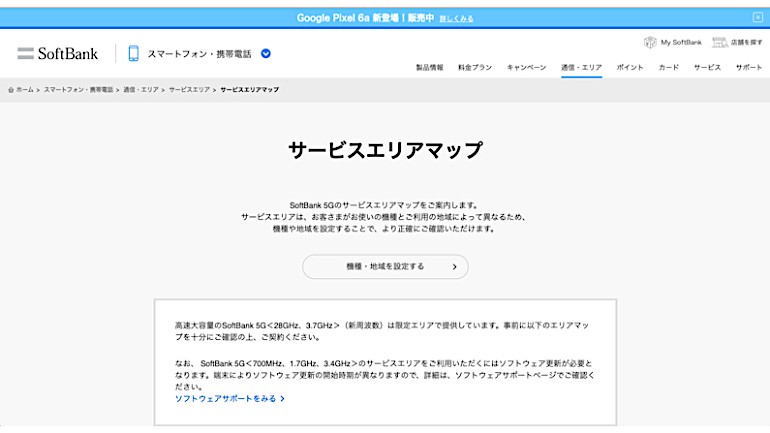Expand the スマートフォン・携帯電話 category dropdown
The width and height of the screenshot is (770, 433).
pos(266,53)
